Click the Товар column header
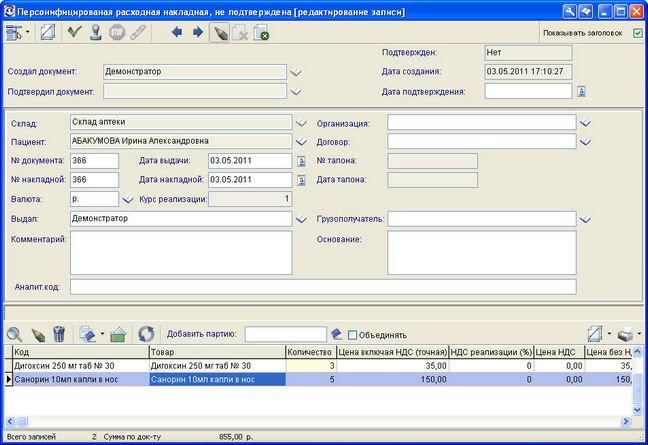Image resolution: width=648 pixels, height=445 pixels. tap(217, 352)
